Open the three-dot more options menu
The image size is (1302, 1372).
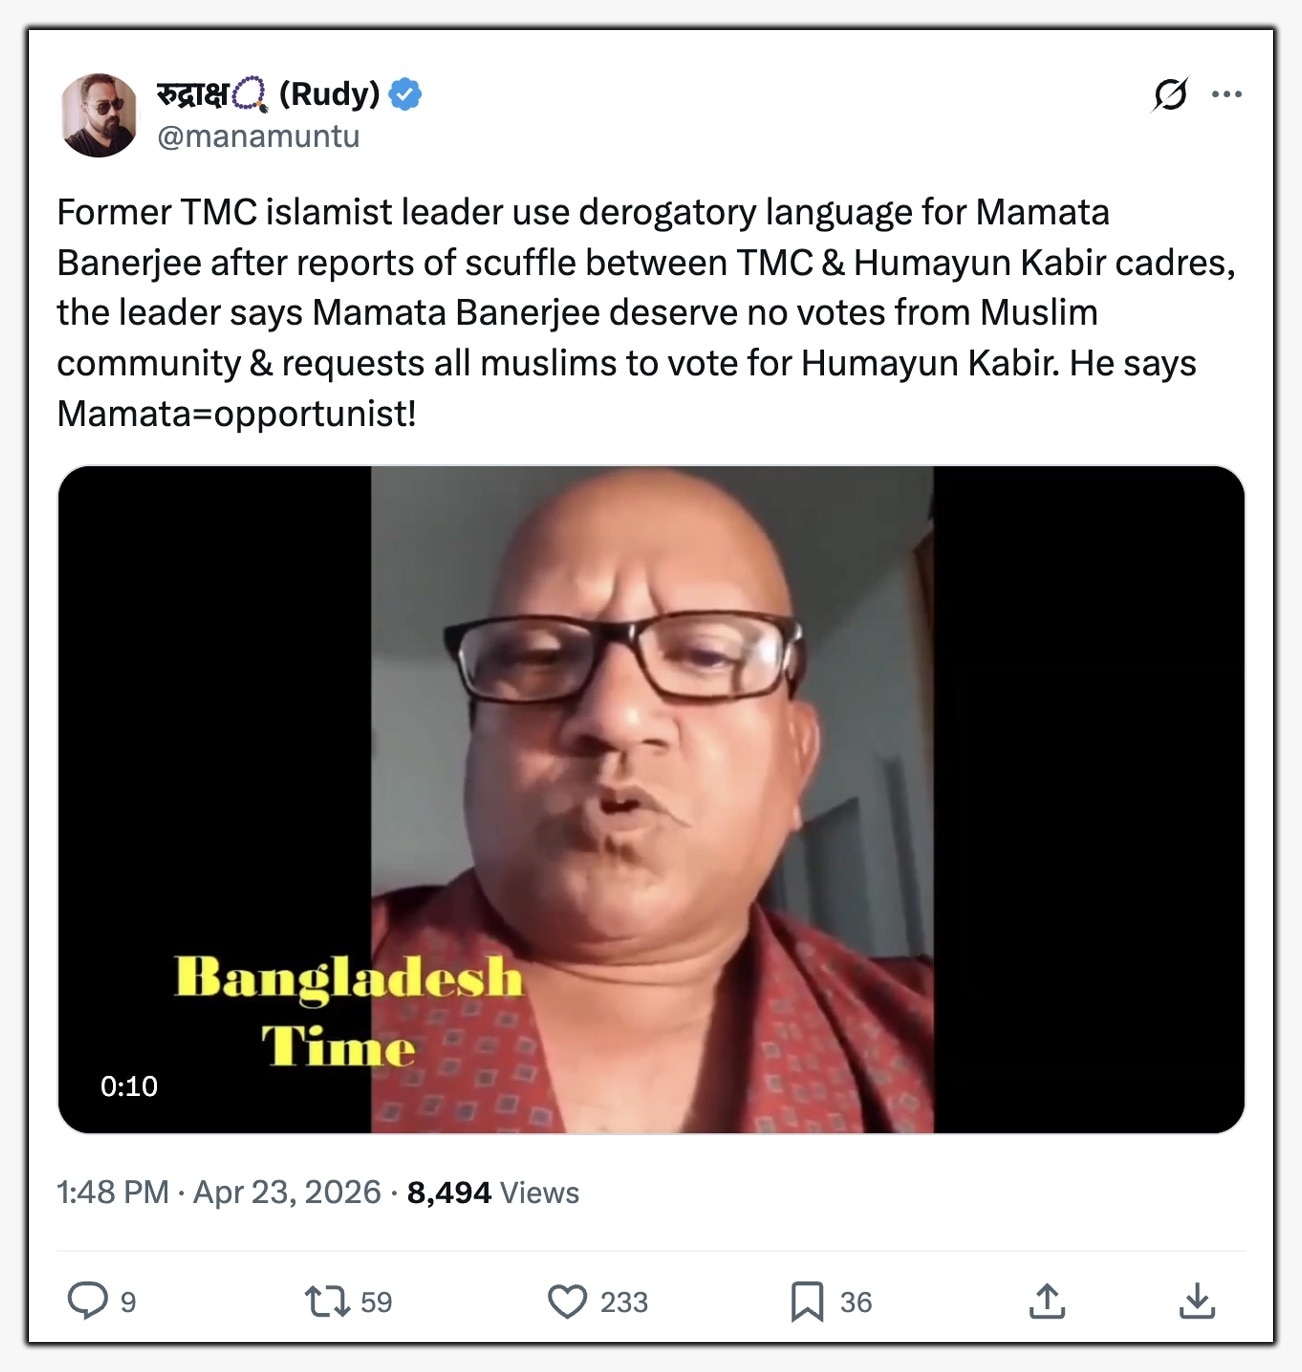click(x=1226, y=94)
